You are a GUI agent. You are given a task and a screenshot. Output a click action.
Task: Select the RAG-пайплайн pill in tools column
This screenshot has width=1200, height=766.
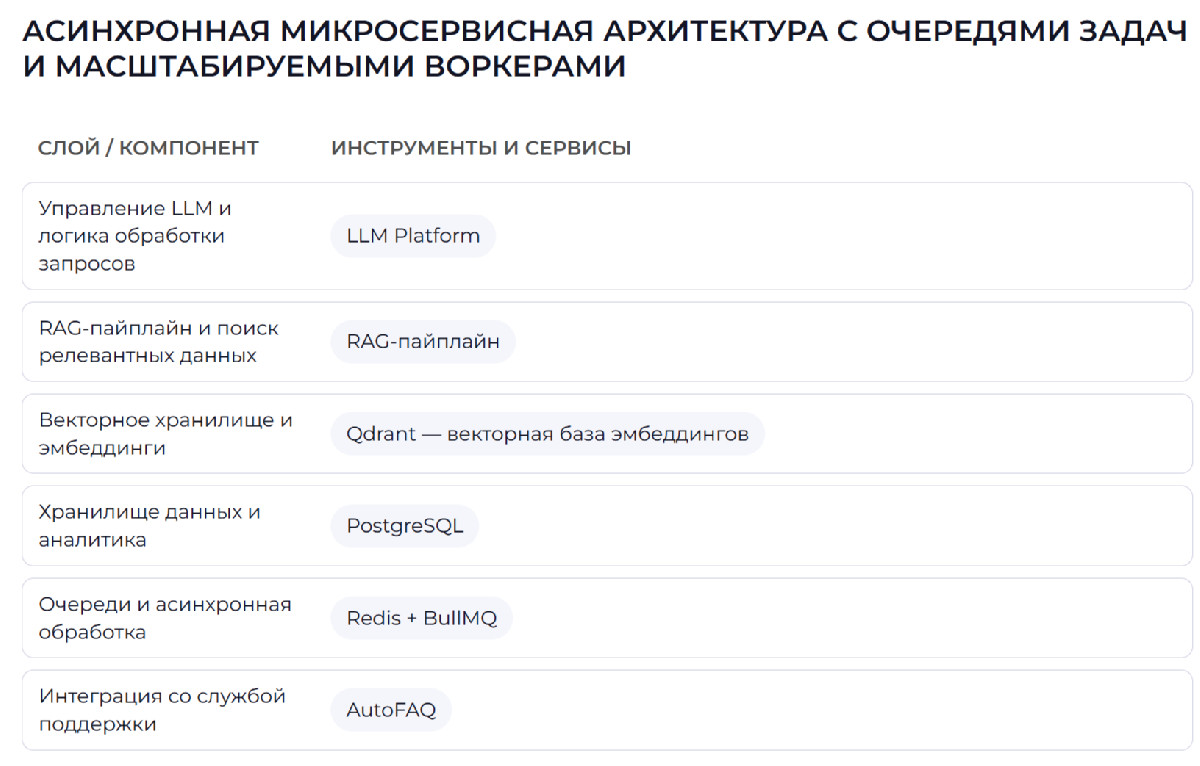coord(422,341)
